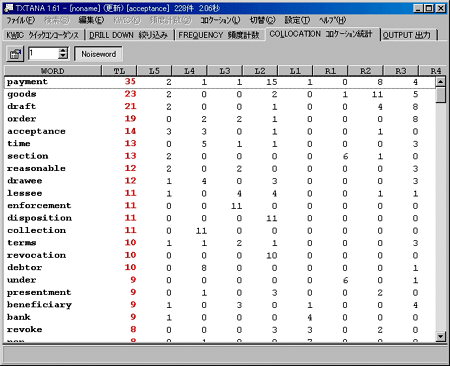Select the word 'time' in the list

click(19, 144)
